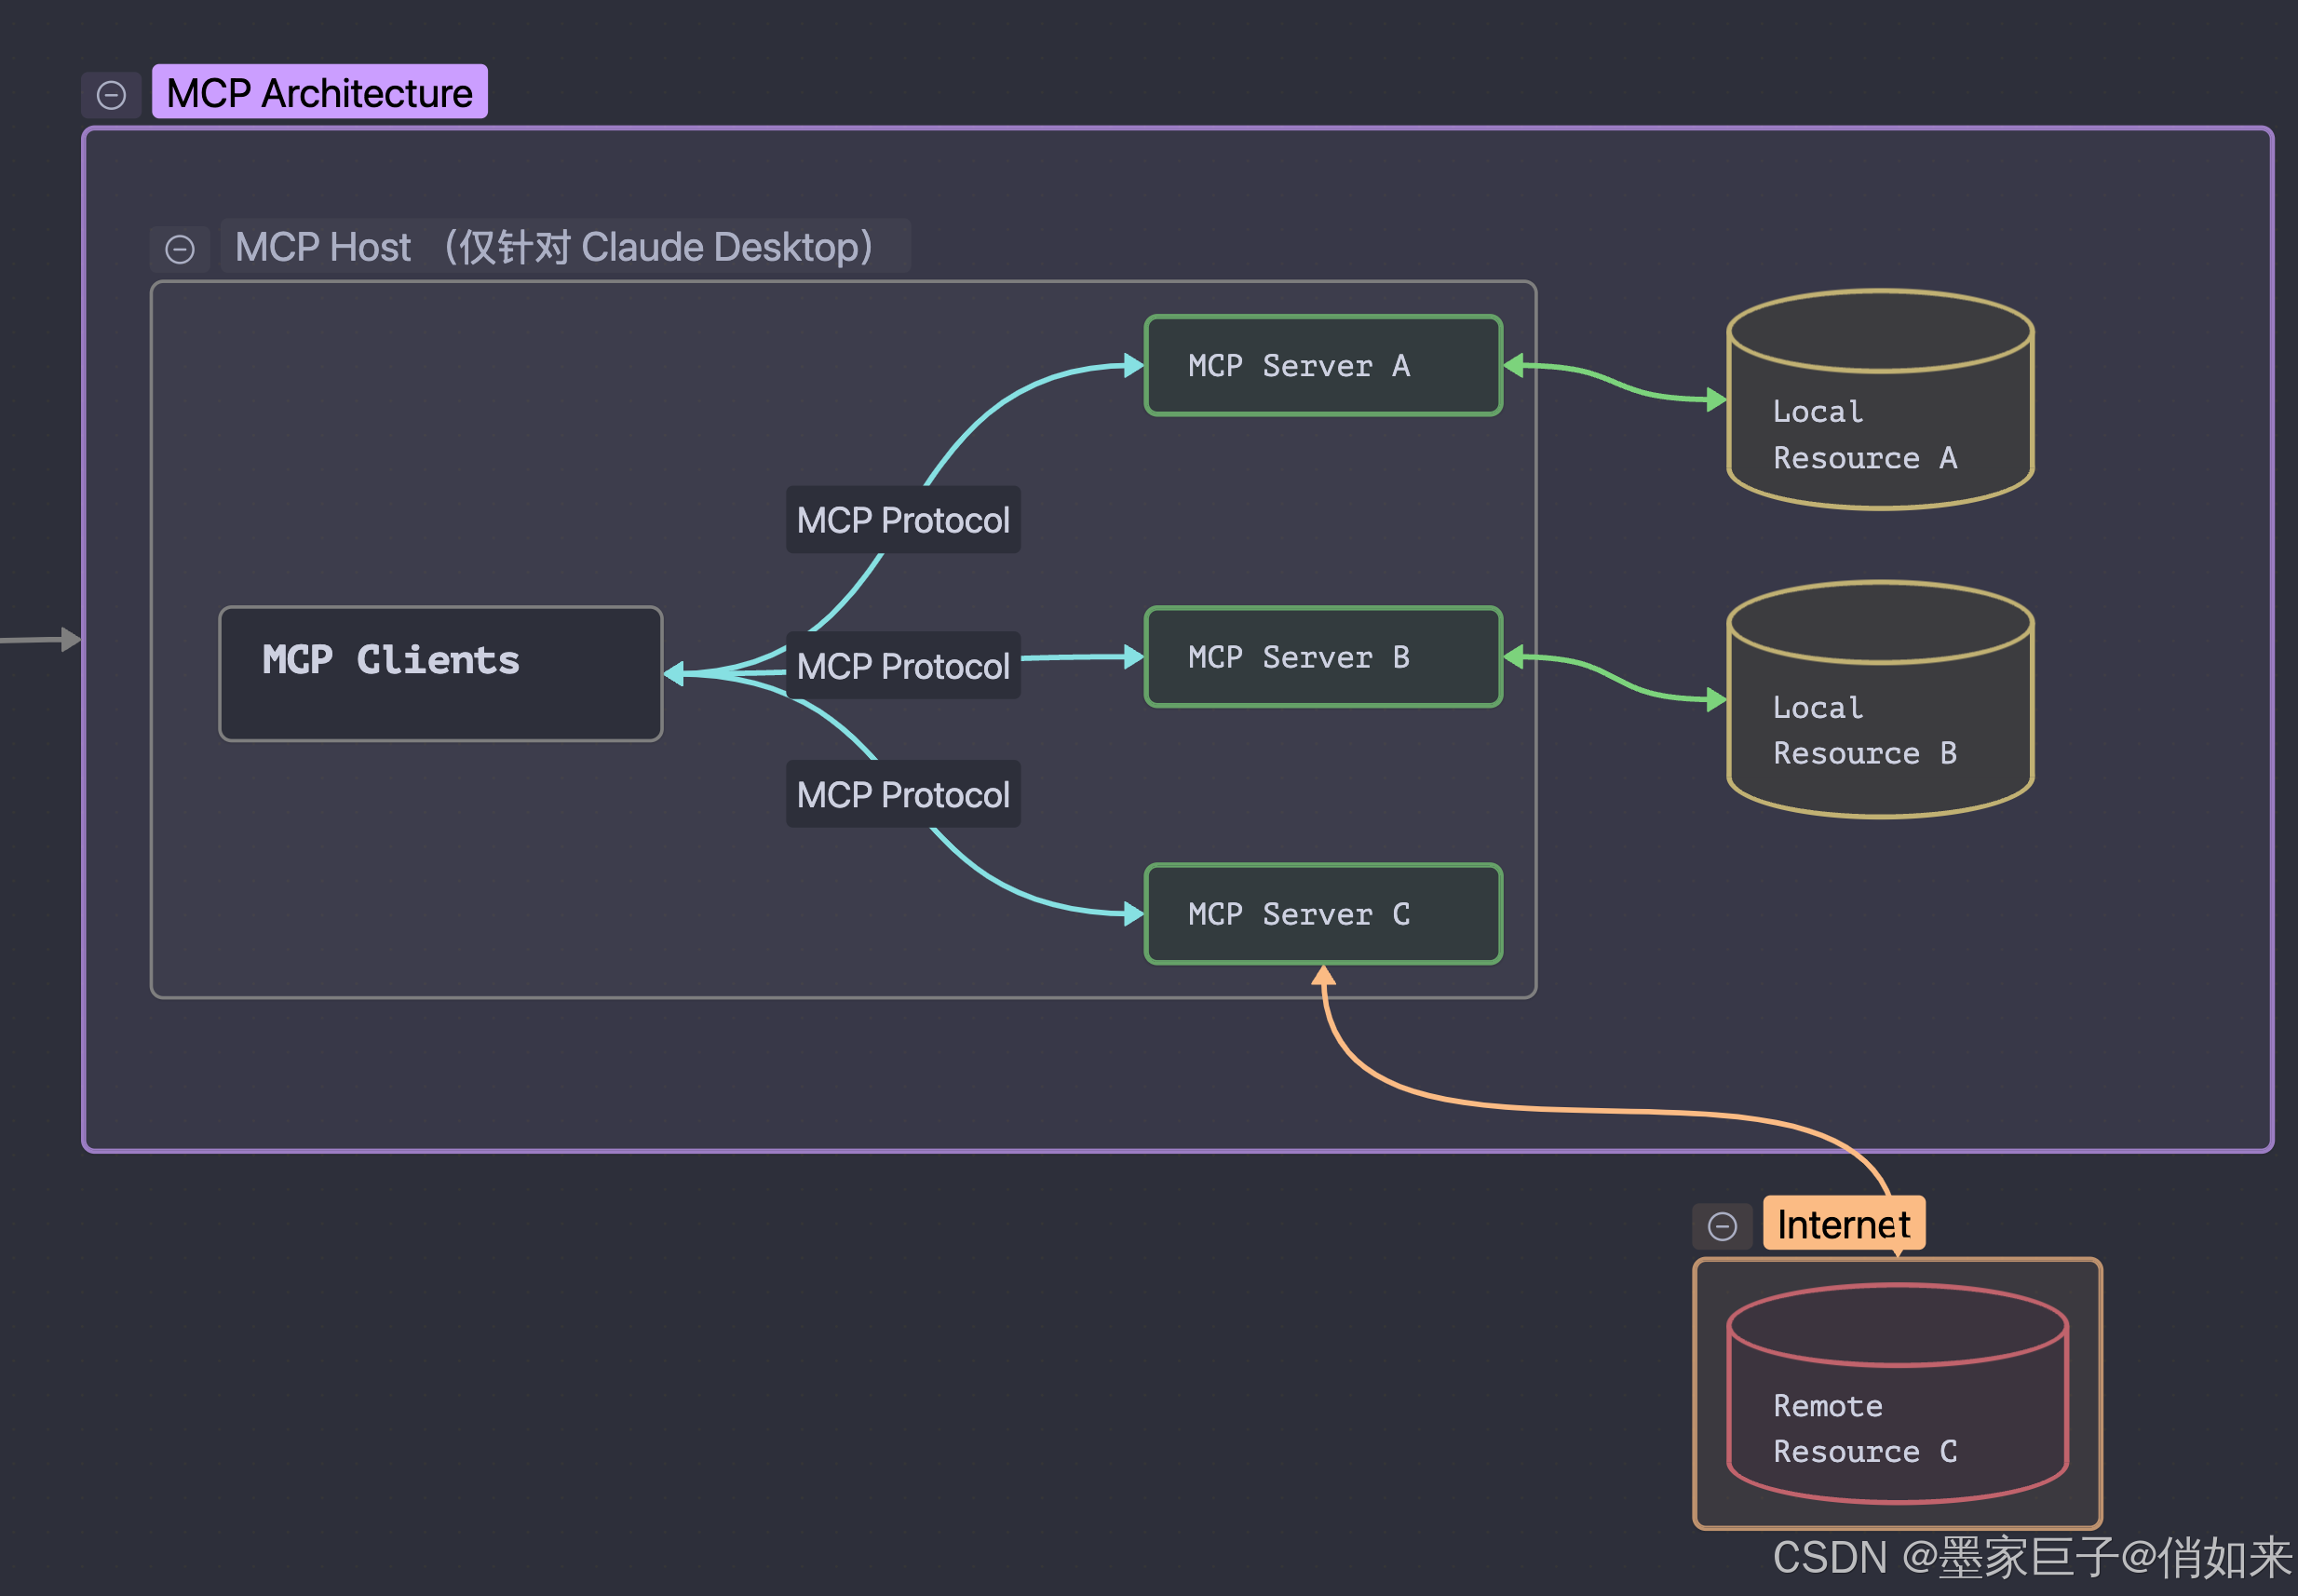Select the MCP Server B node
The width and height of the screenshot is (2298, 1596).
(x=1322, y=657)
